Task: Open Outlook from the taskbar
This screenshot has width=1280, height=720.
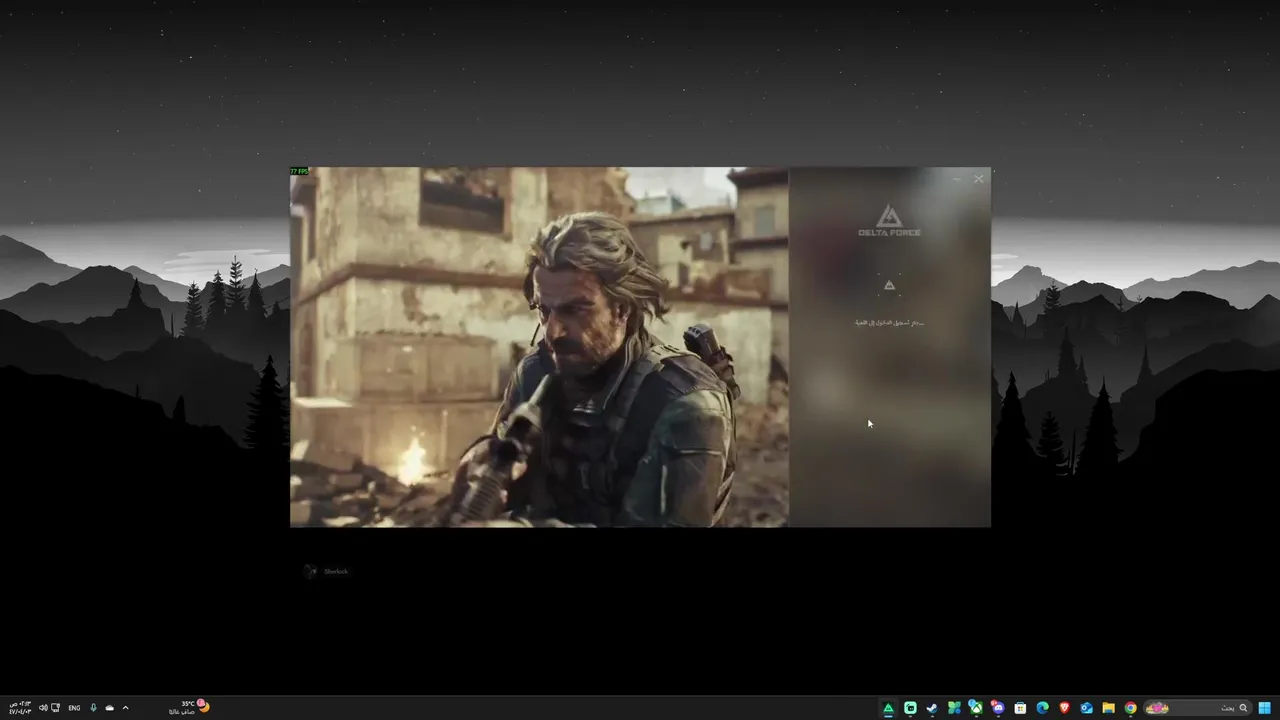Action: point(1086,708)
